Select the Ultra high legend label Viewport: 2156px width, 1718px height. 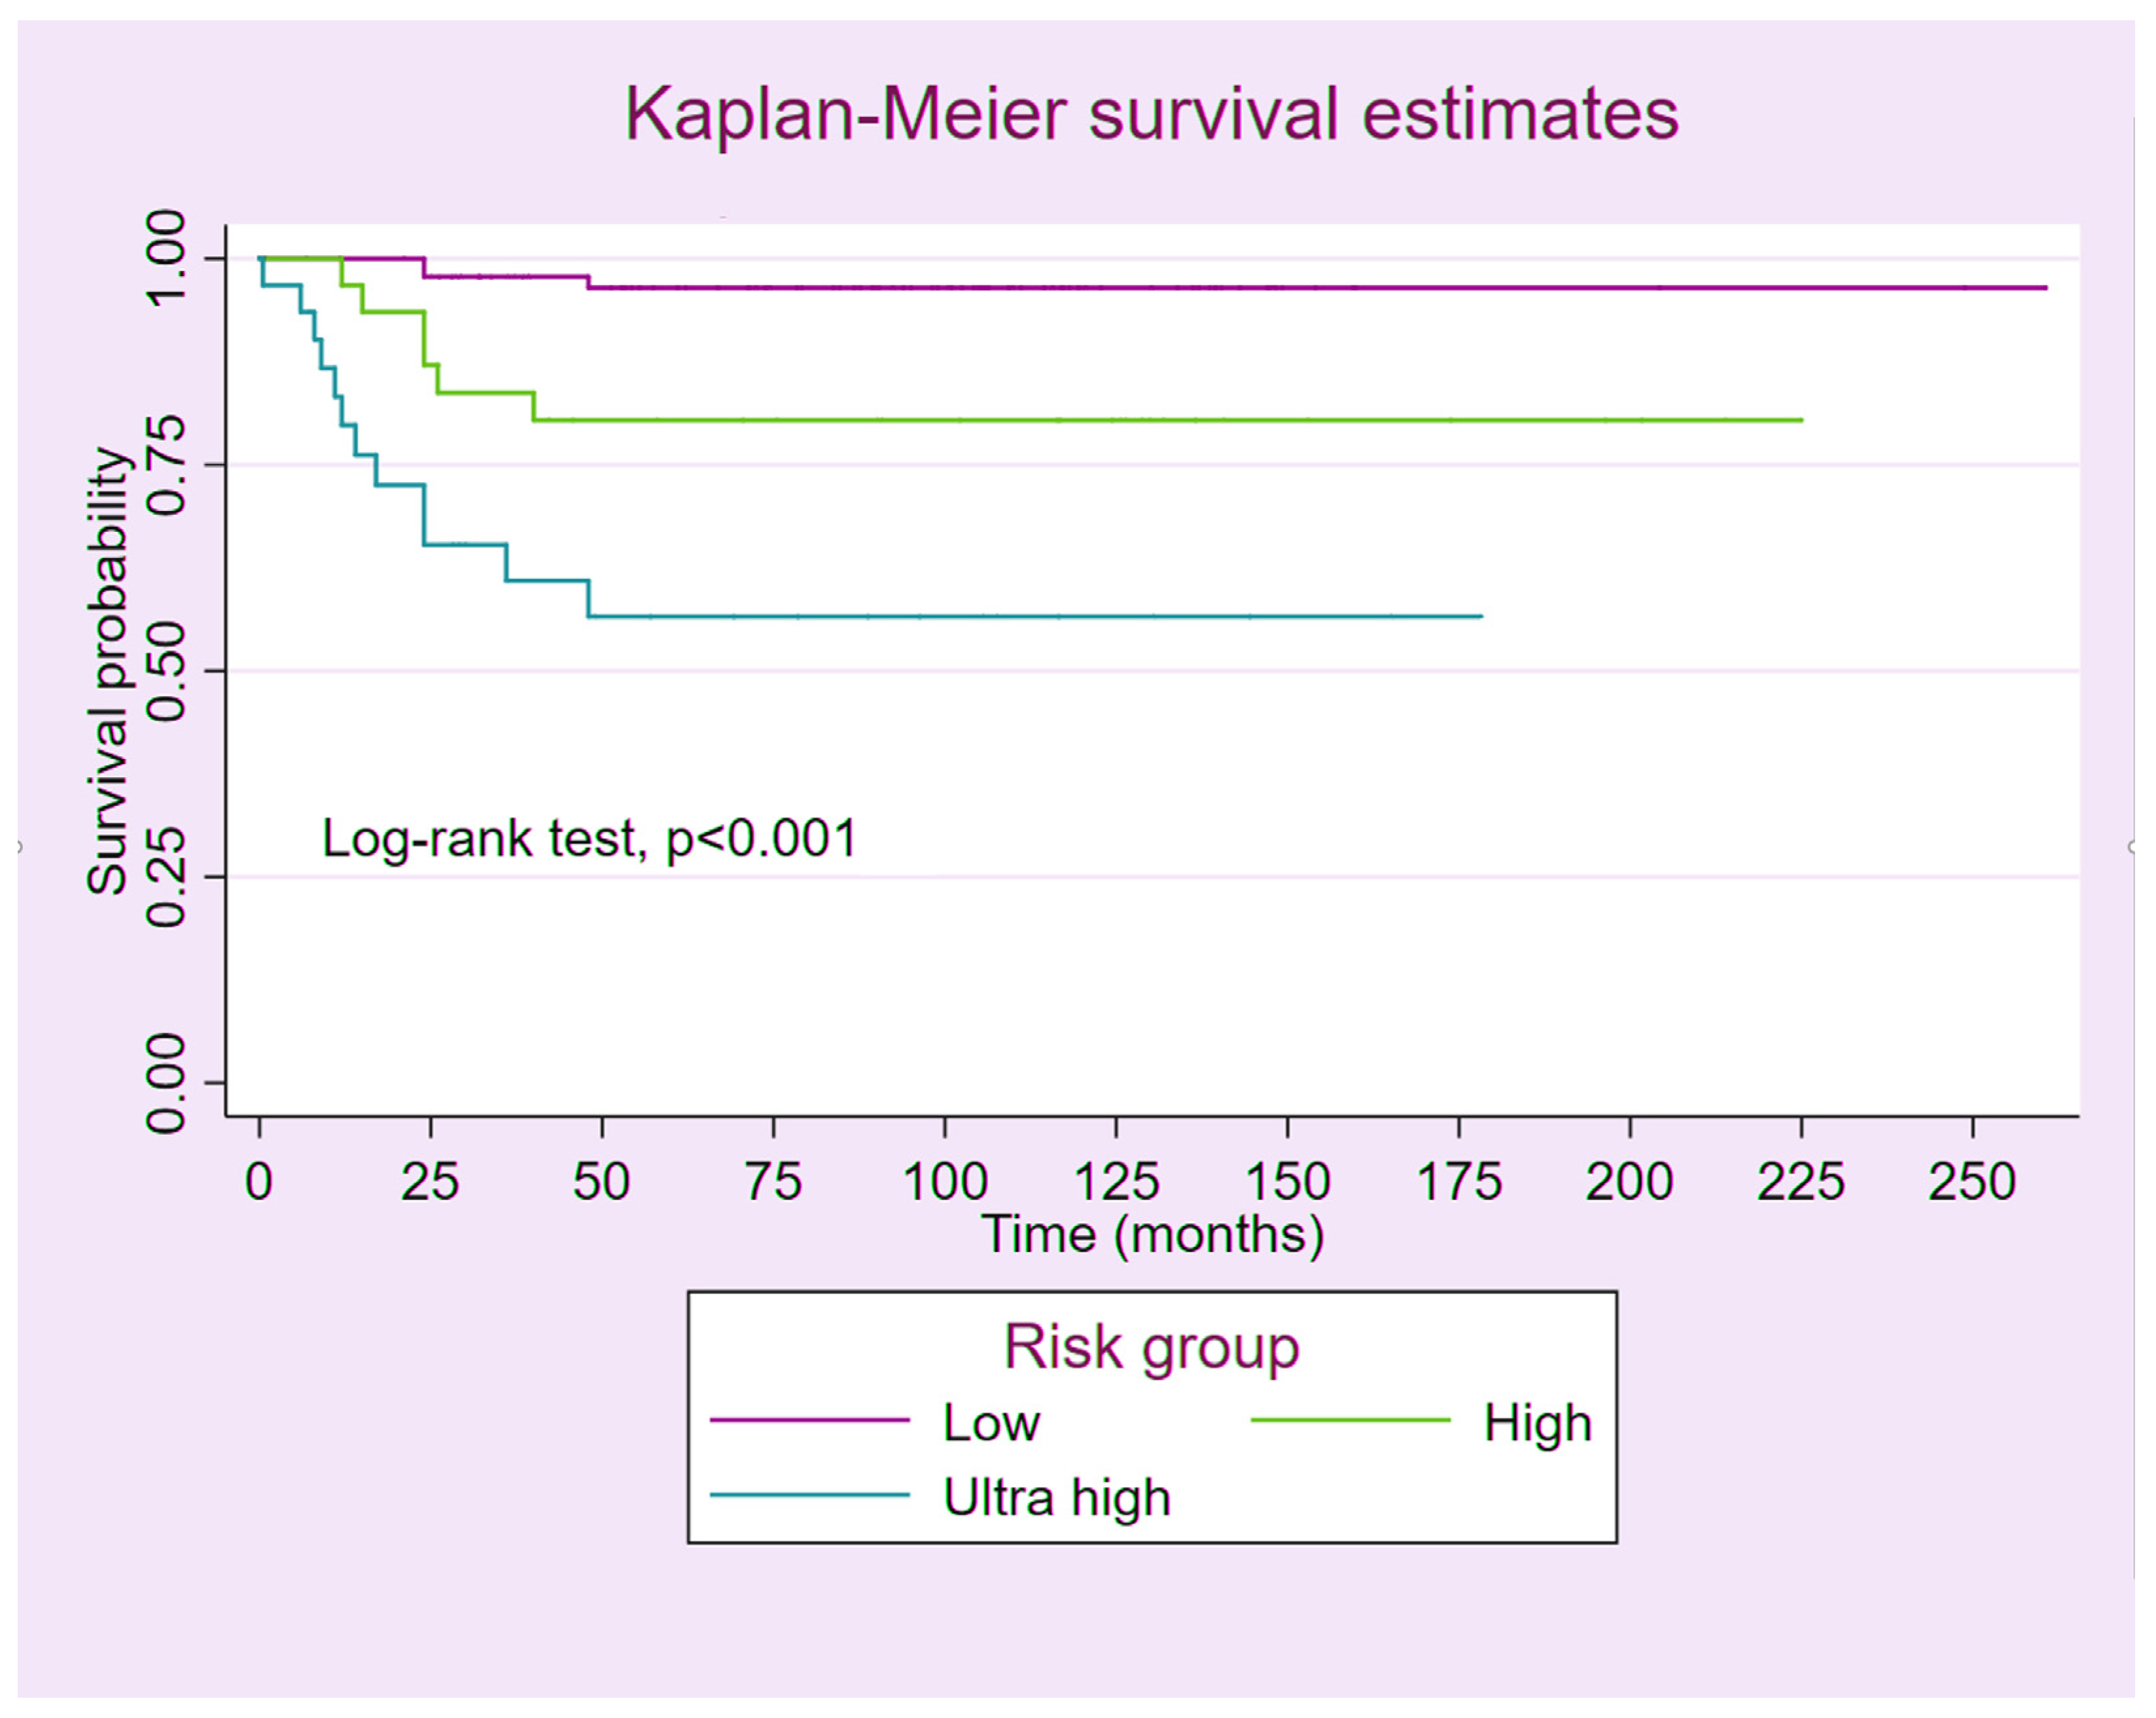coord(1056,1497)
